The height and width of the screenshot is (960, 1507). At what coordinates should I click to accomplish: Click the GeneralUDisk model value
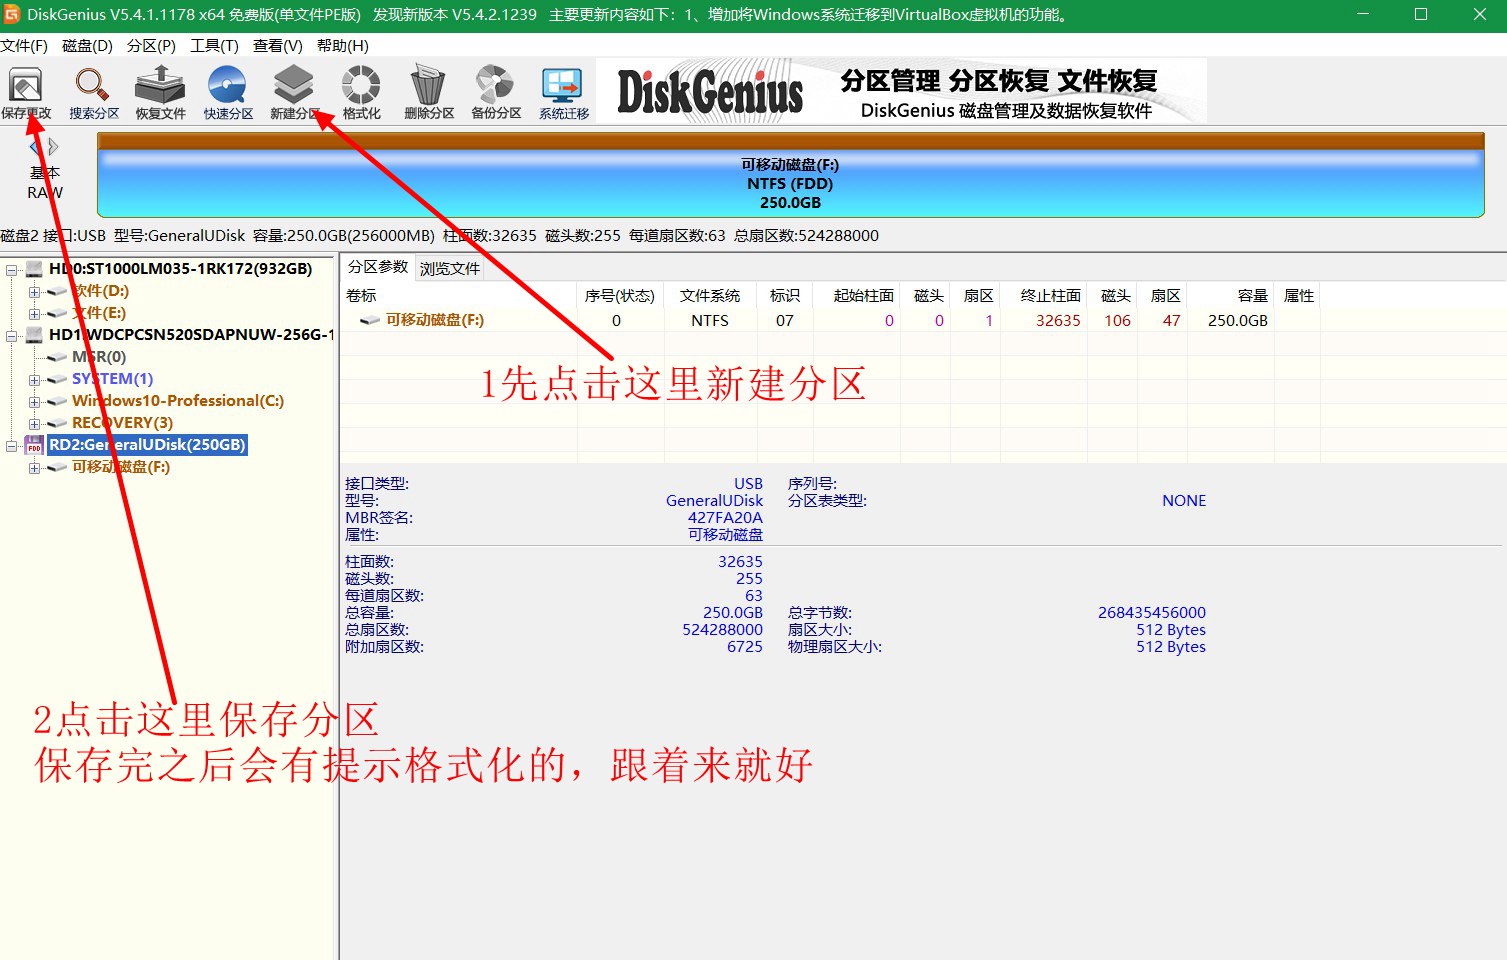[714, 501]
